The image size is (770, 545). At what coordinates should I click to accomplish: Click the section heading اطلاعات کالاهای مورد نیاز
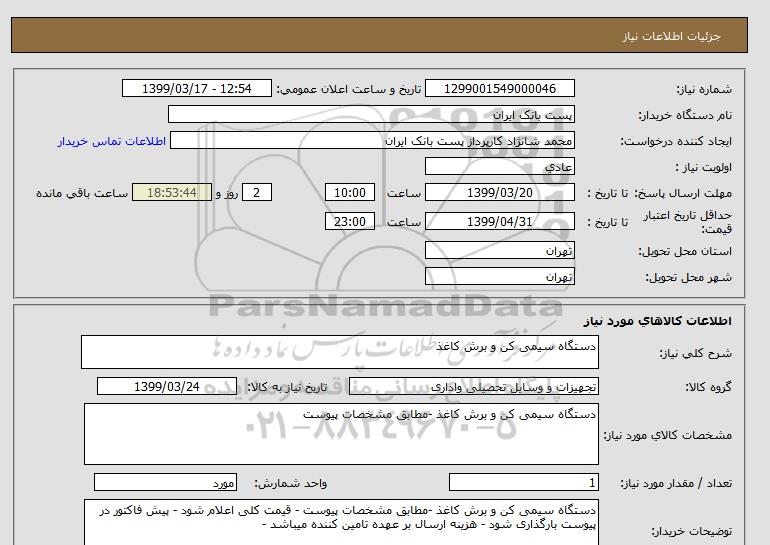(x=658, y=321)
